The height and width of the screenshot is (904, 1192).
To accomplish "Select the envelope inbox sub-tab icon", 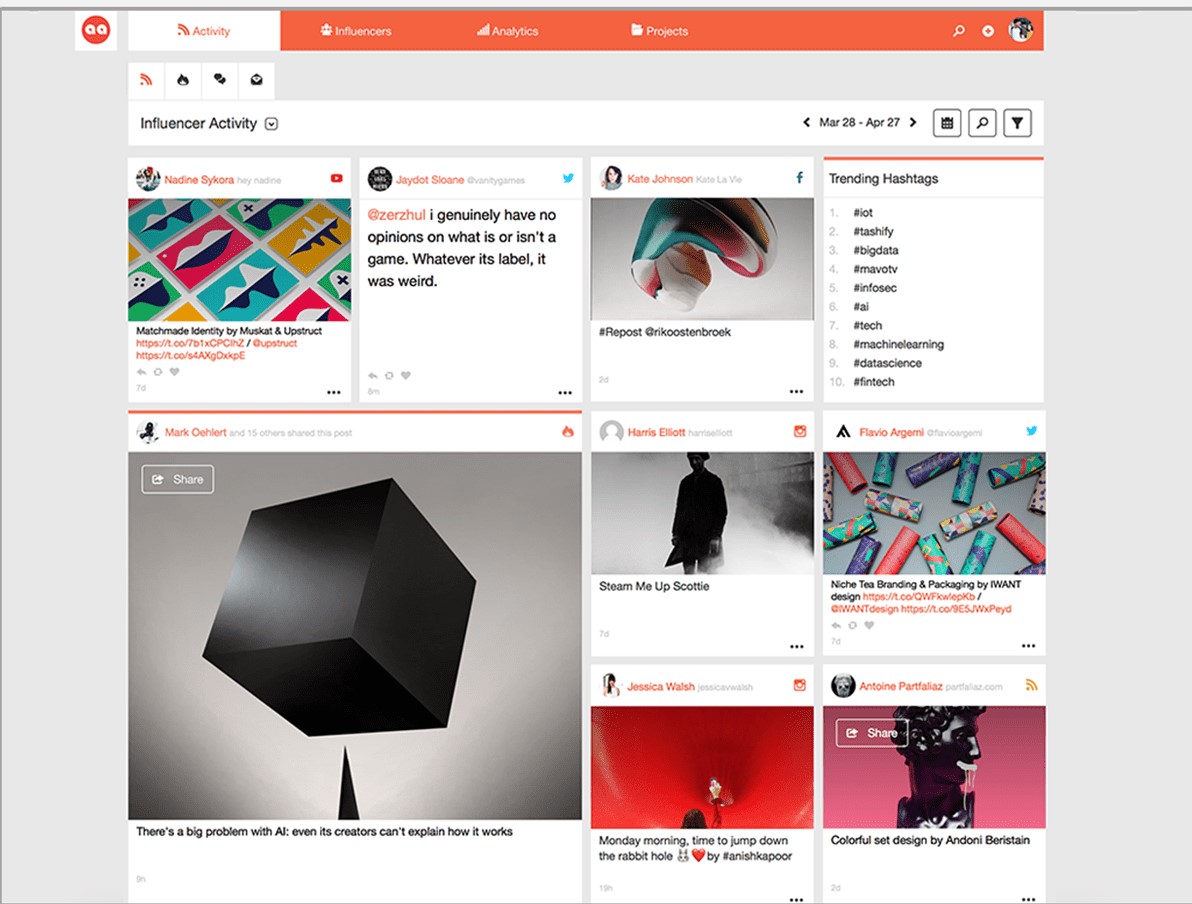I will pyautogui.click(x=256, y=80).
